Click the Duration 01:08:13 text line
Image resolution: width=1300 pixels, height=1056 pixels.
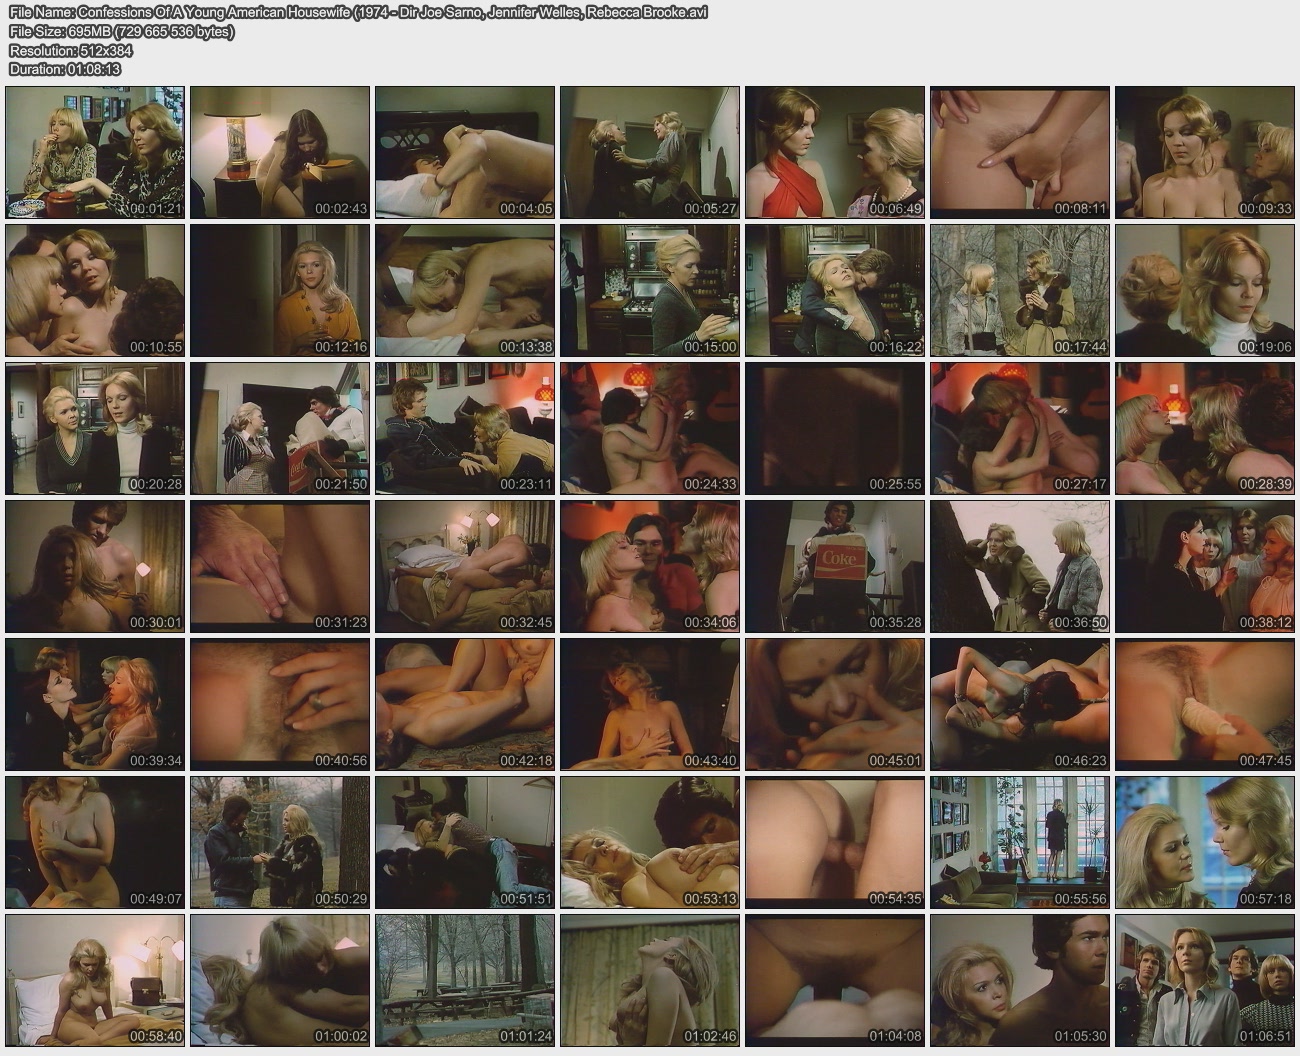[x=65, y=69]
